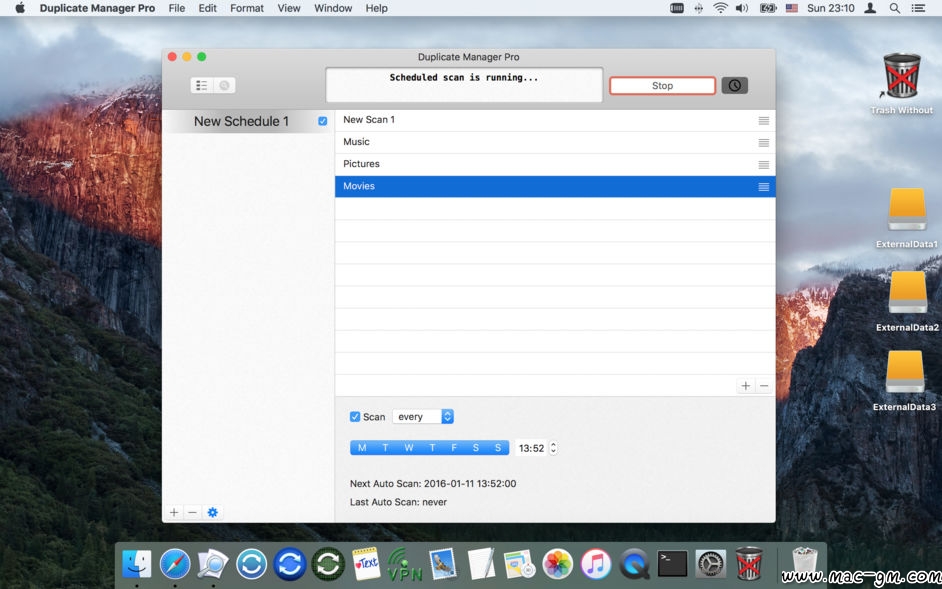Select the Music scan row
Screen dimensions: 942x589
pos(555,142)
